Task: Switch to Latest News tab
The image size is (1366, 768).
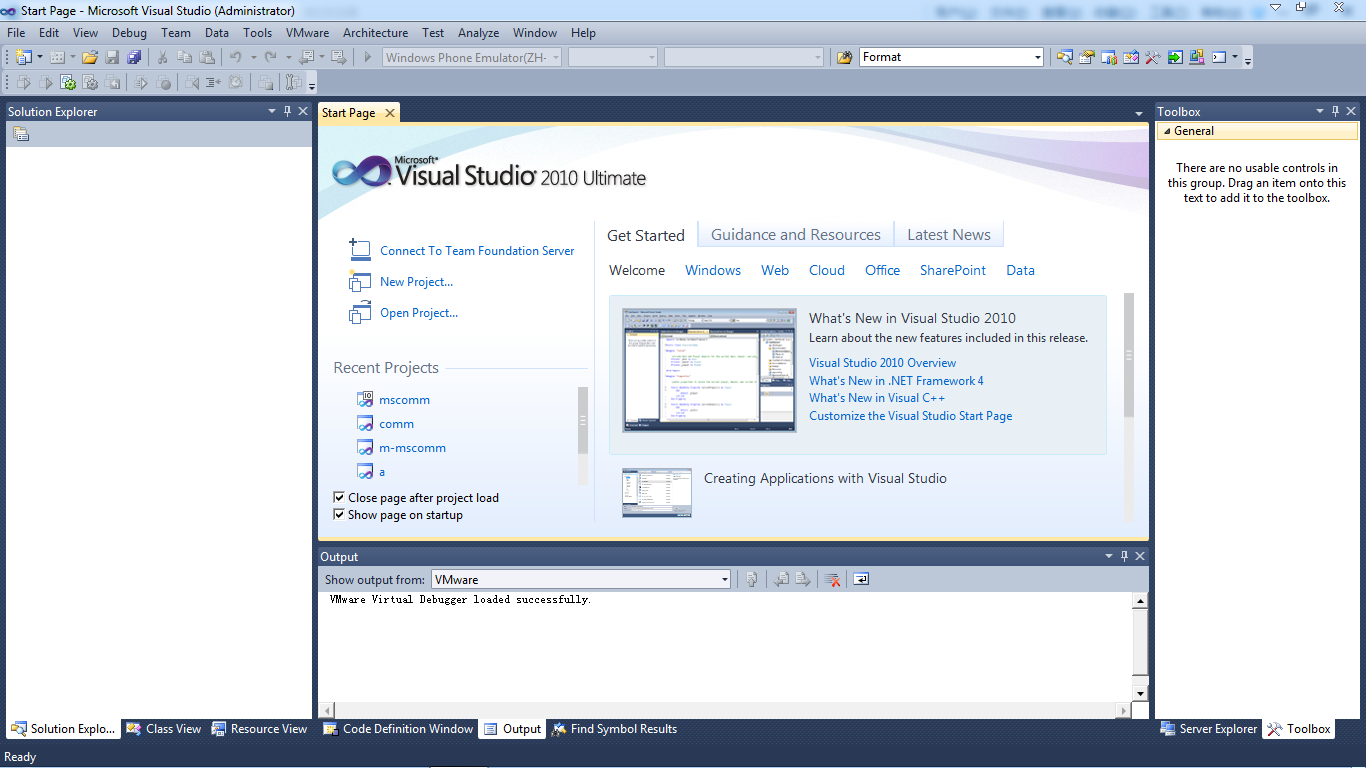Action: click(x=949, y=235)
